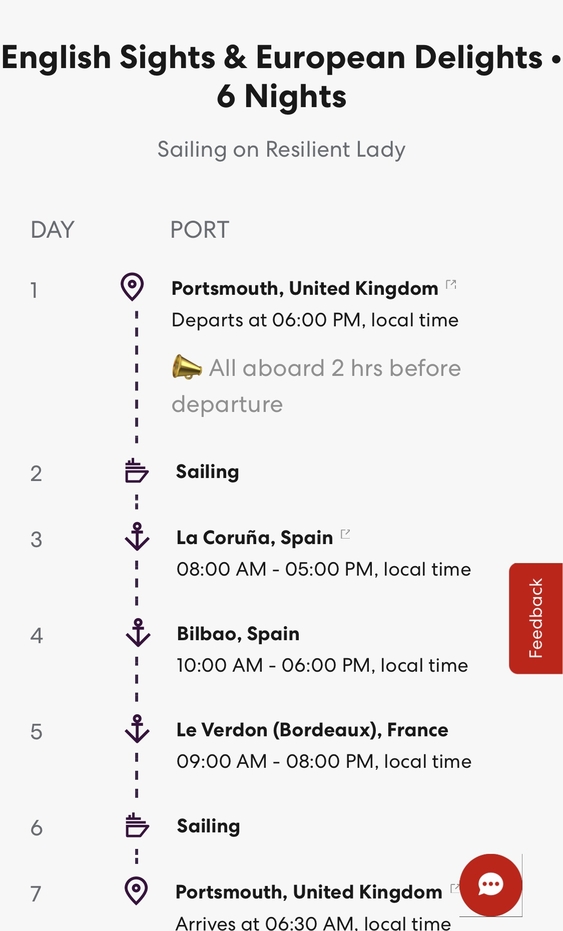Click the English Sights & European Delights heading
This screenshot has height=931, width=563.
(x=282, y=77)
